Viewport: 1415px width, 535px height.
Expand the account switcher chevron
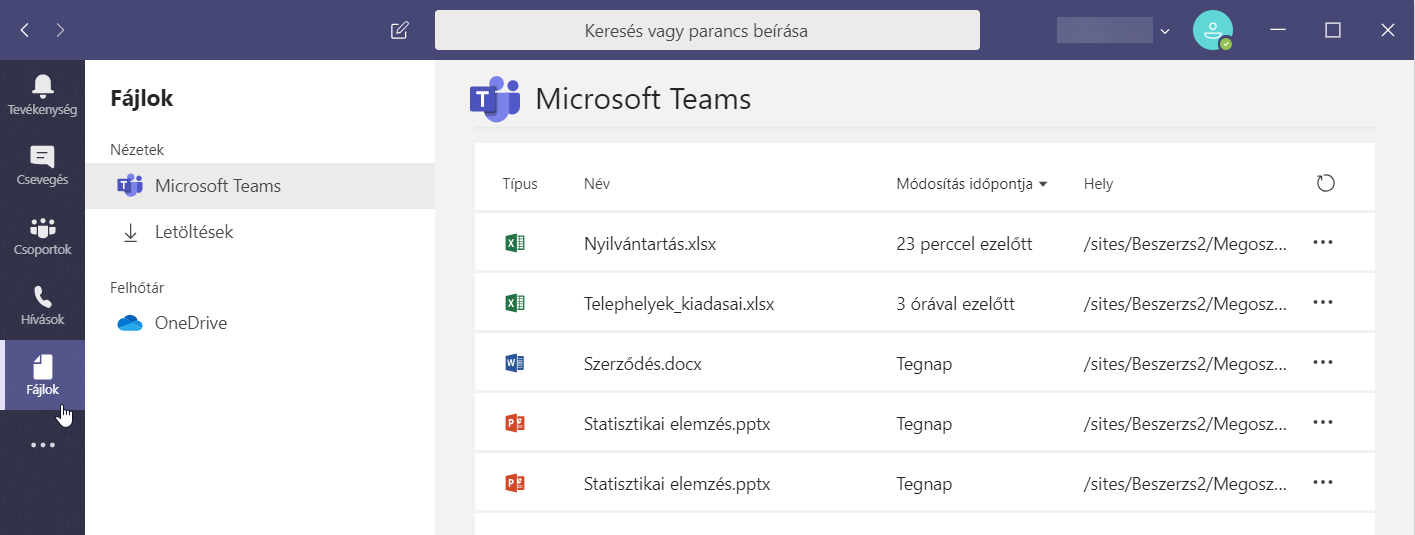pos(1165,31)
